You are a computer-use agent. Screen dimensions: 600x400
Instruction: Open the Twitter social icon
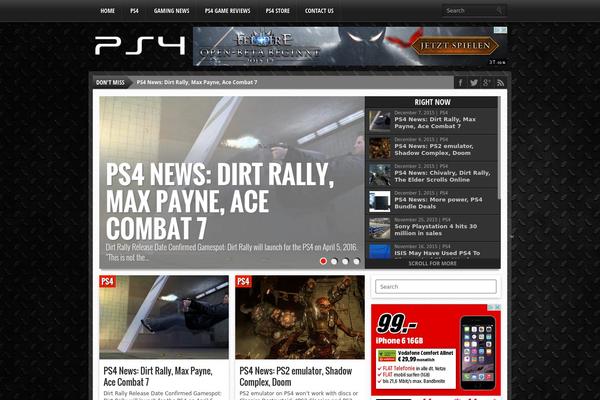474,83
